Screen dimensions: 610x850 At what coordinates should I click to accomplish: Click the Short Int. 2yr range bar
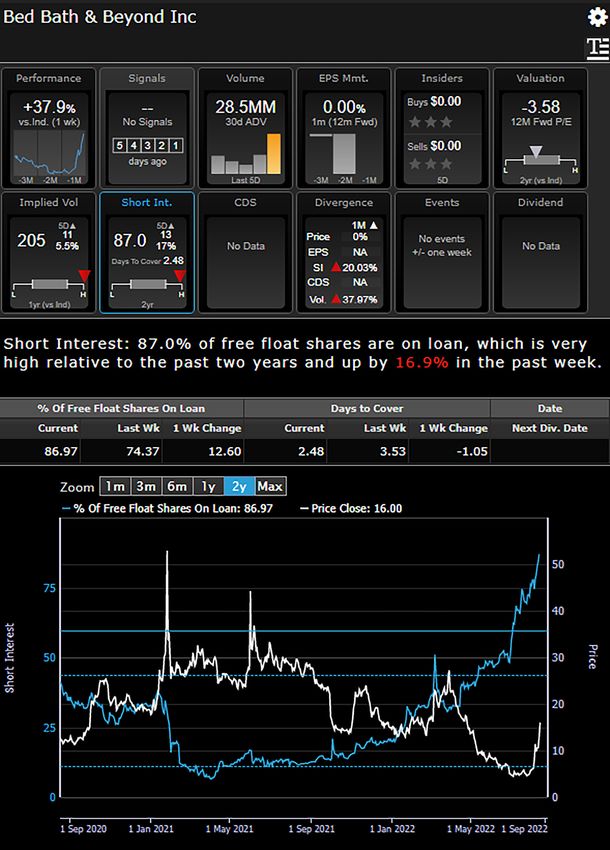147,285
